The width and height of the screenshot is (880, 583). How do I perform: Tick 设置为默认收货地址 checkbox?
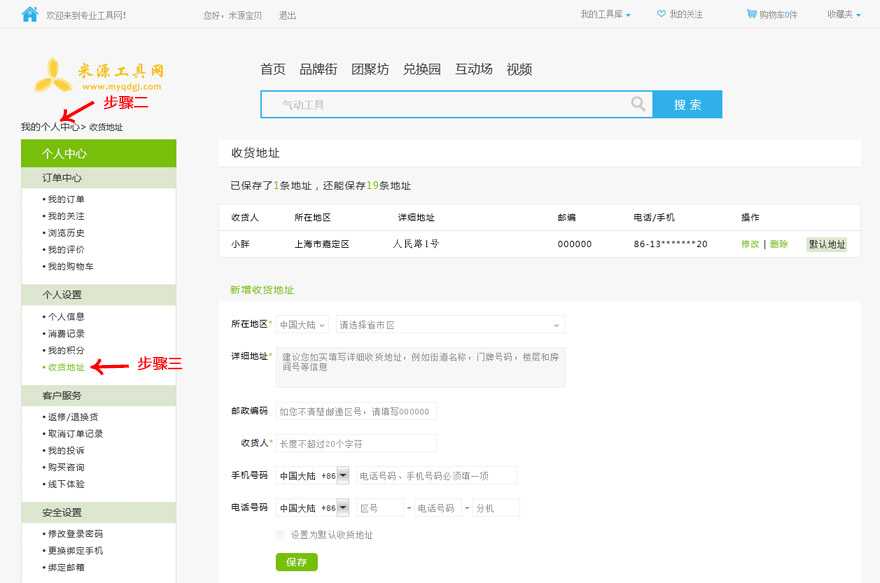280,535
